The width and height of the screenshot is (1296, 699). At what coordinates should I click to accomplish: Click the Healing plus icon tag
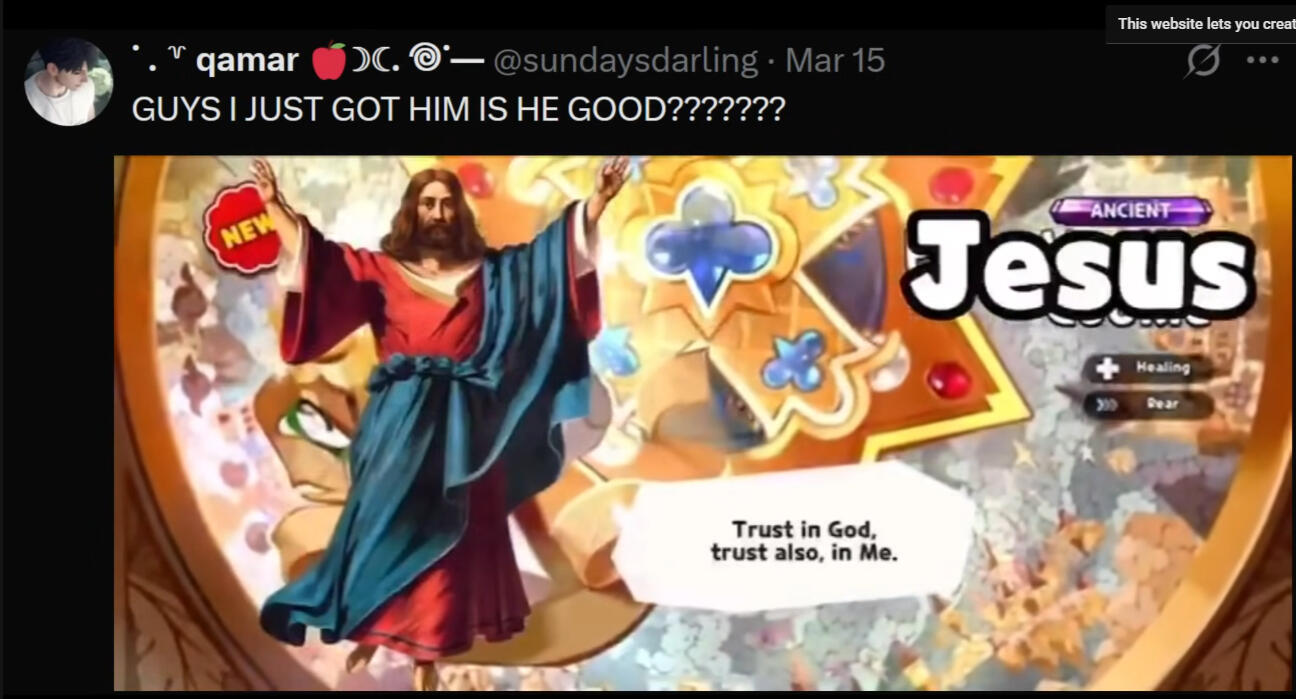click(x=1148, y=368)
